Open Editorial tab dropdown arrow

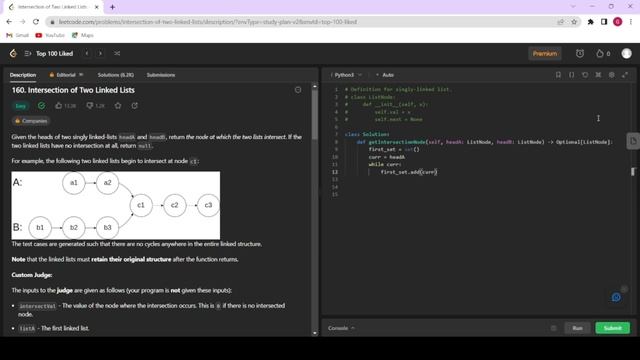81,75
